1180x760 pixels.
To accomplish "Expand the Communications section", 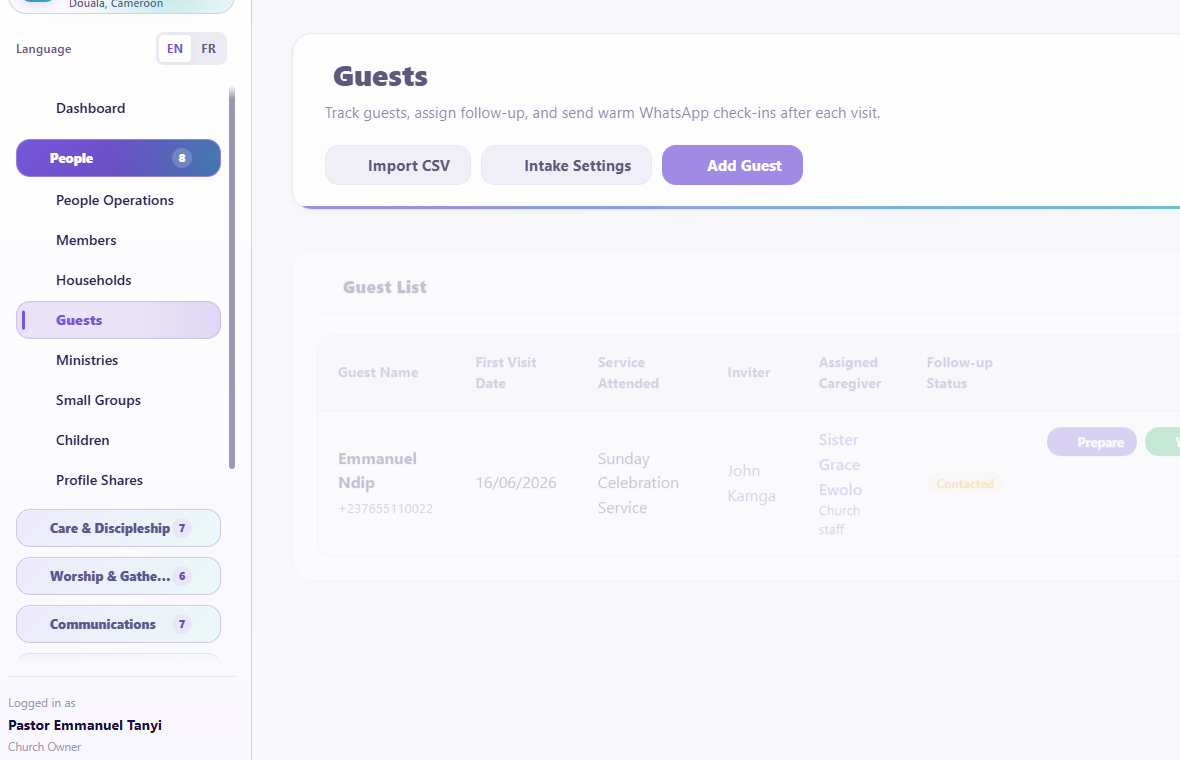I will [x=118, y=625].
